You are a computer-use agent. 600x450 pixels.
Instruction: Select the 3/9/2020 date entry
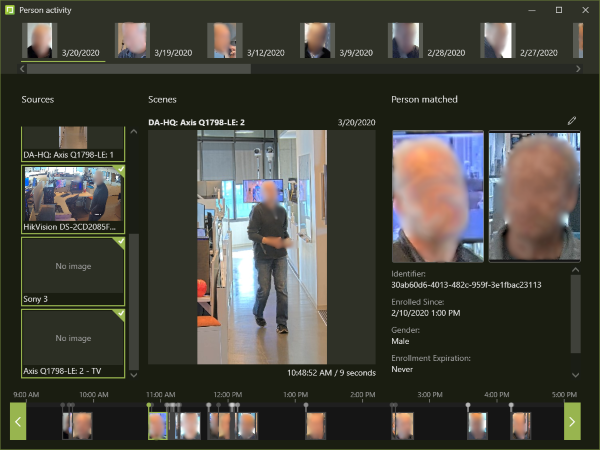click(337, 41)
